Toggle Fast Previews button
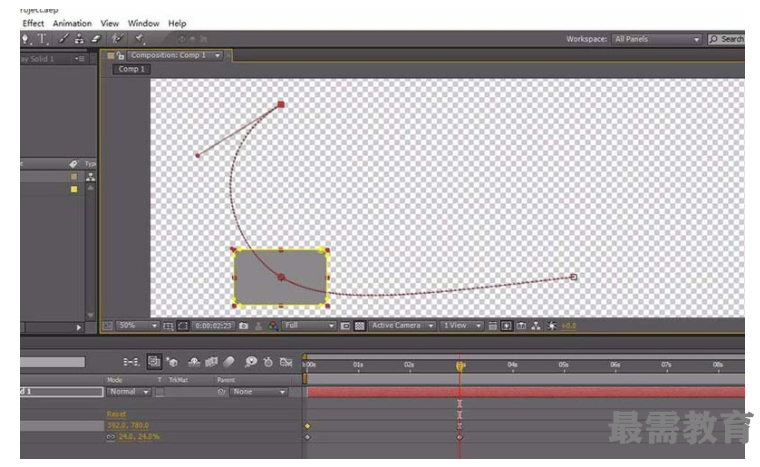 pos(507,326)
